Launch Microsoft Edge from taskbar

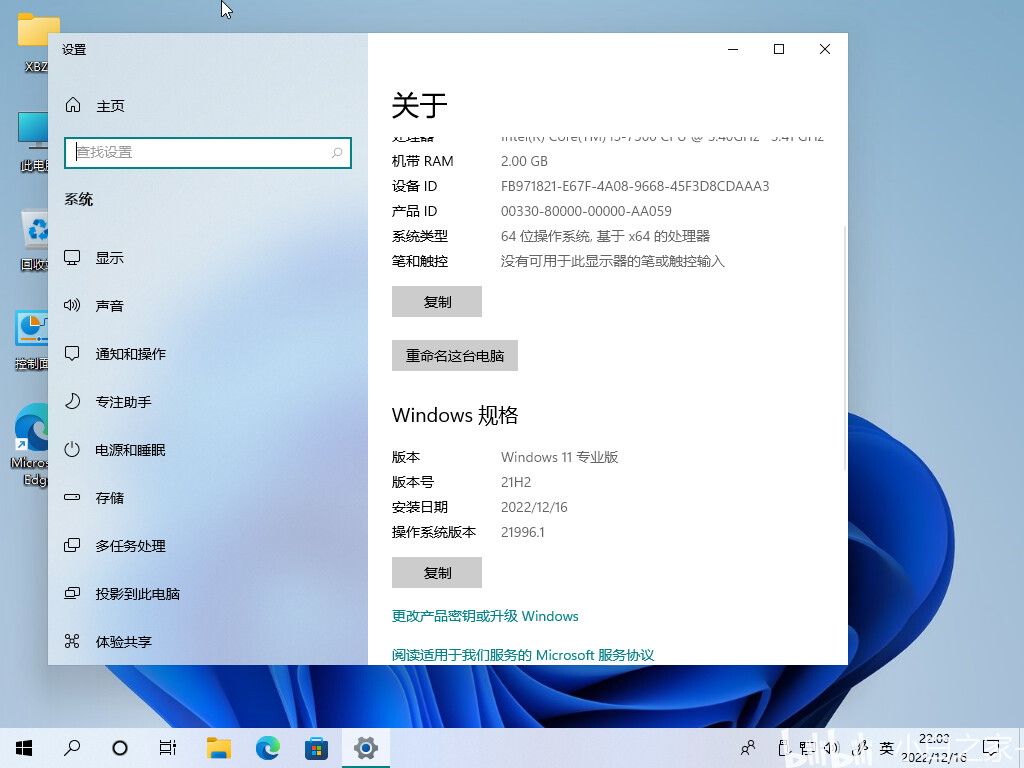click(x=268, y=748)
